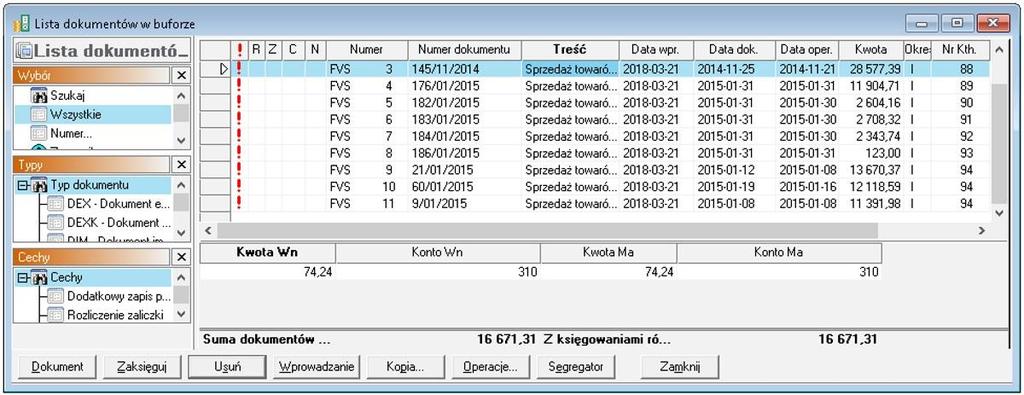The width and height of the screenshot is (1024, 395).
Task: Click the Lista dokumentów header icon
Action: [x=25, y=51]
